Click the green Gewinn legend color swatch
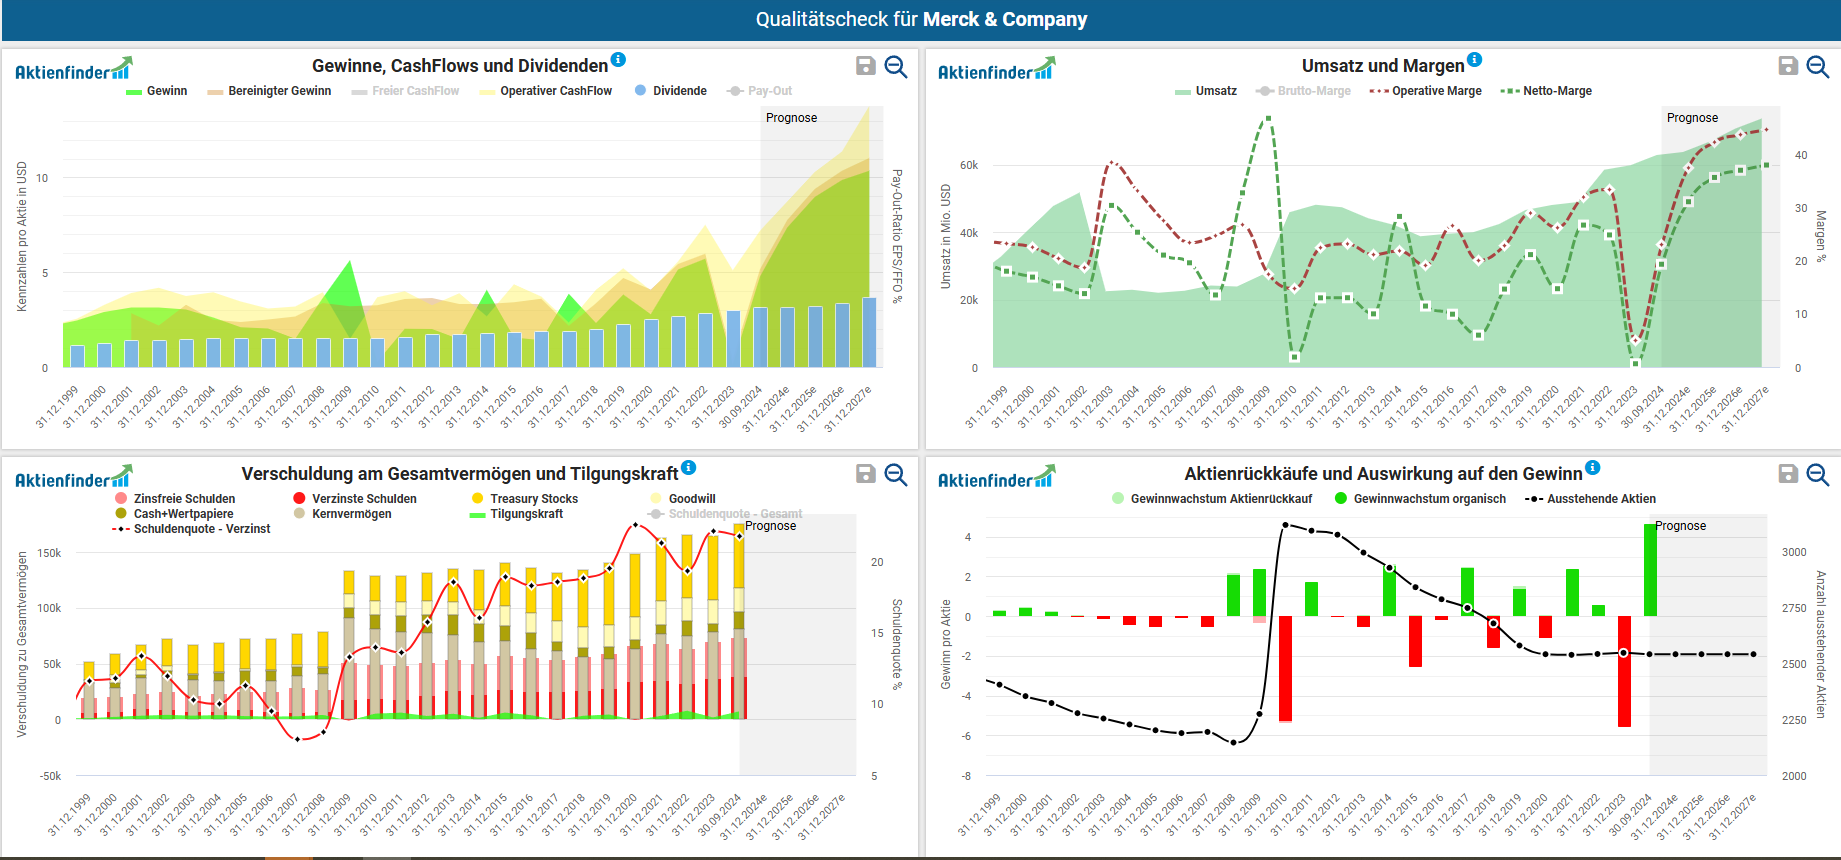 click(x=134, y=92)
